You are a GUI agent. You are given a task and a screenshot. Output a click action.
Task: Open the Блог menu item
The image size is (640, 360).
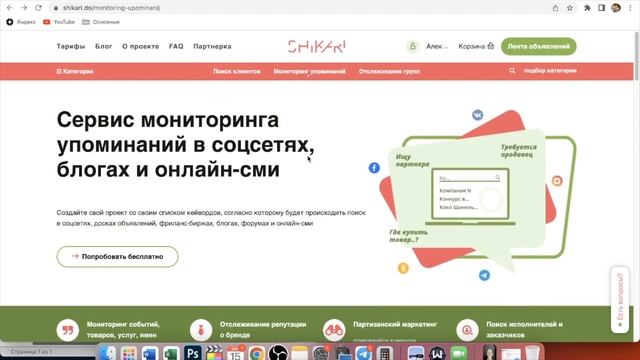point(104,46)
